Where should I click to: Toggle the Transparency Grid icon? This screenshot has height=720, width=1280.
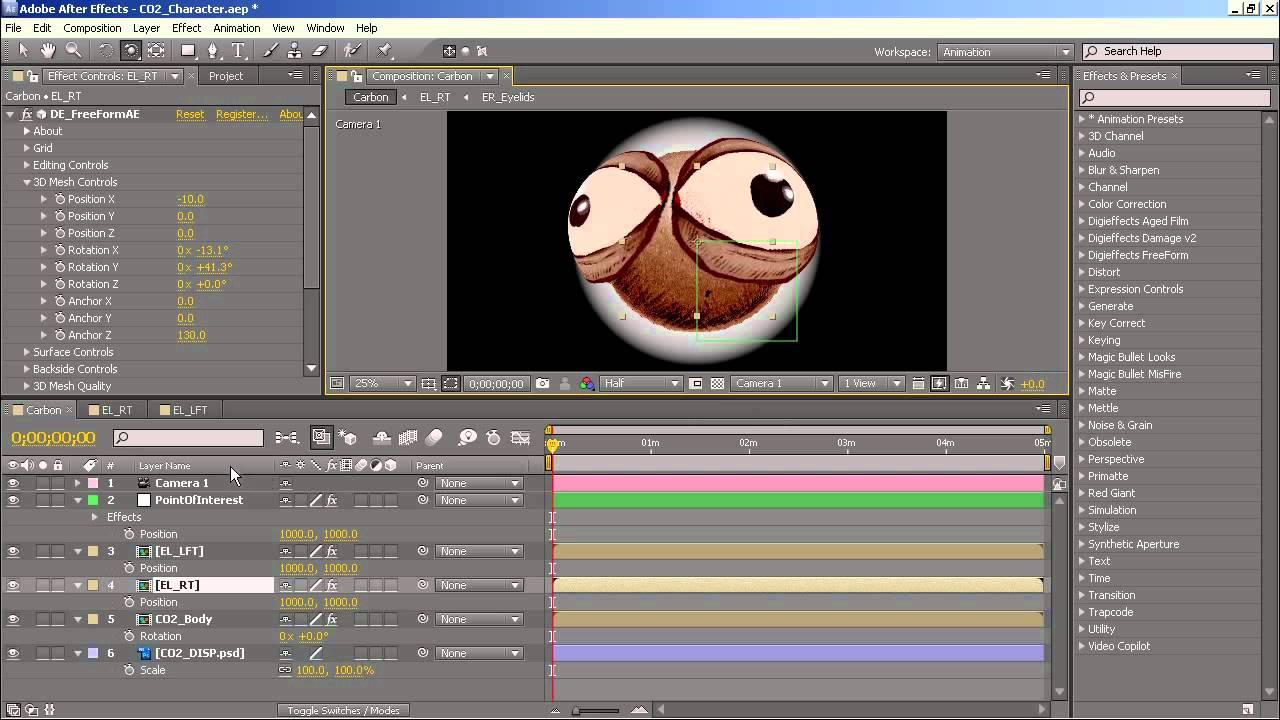coord(717,383)
